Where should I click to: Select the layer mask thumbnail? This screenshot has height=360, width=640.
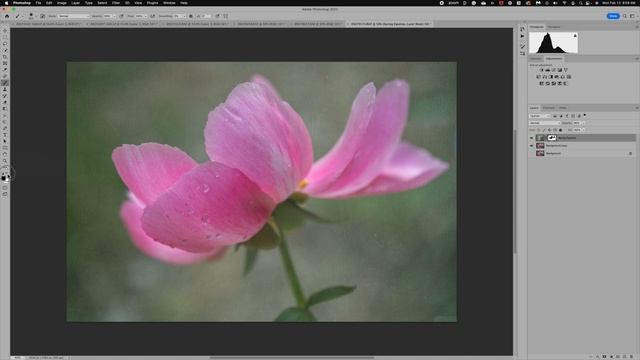552,138
